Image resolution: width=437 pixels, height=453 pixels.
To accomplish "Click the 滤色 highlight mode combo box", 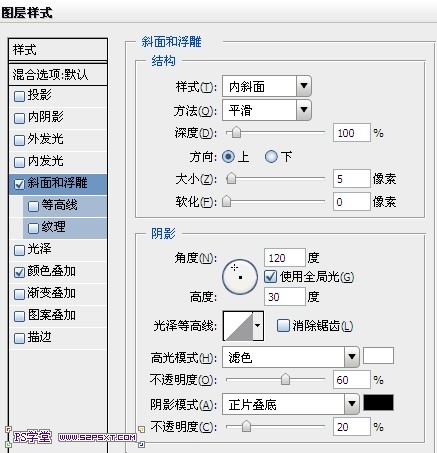I will tap(290, 357).
